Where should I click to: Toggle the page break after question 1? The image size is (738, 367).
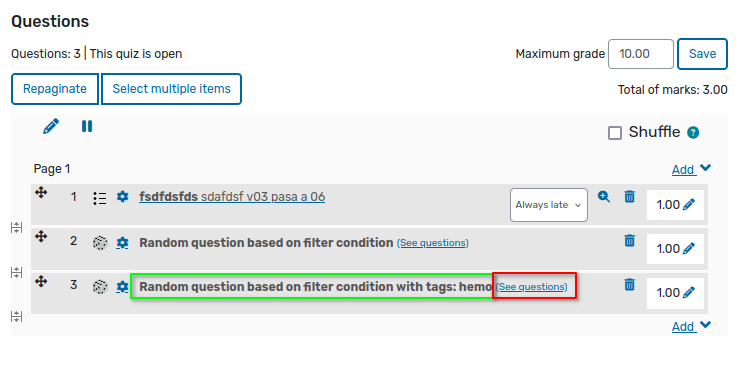[x=16, y=228]
